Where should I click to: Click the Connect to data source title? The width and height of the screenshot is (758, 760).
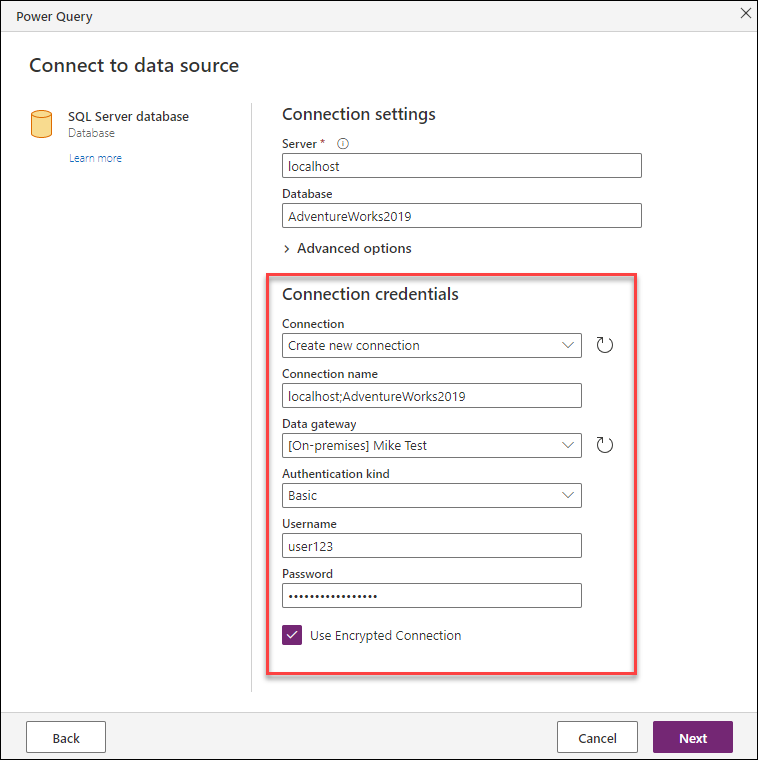click(134, 65)
